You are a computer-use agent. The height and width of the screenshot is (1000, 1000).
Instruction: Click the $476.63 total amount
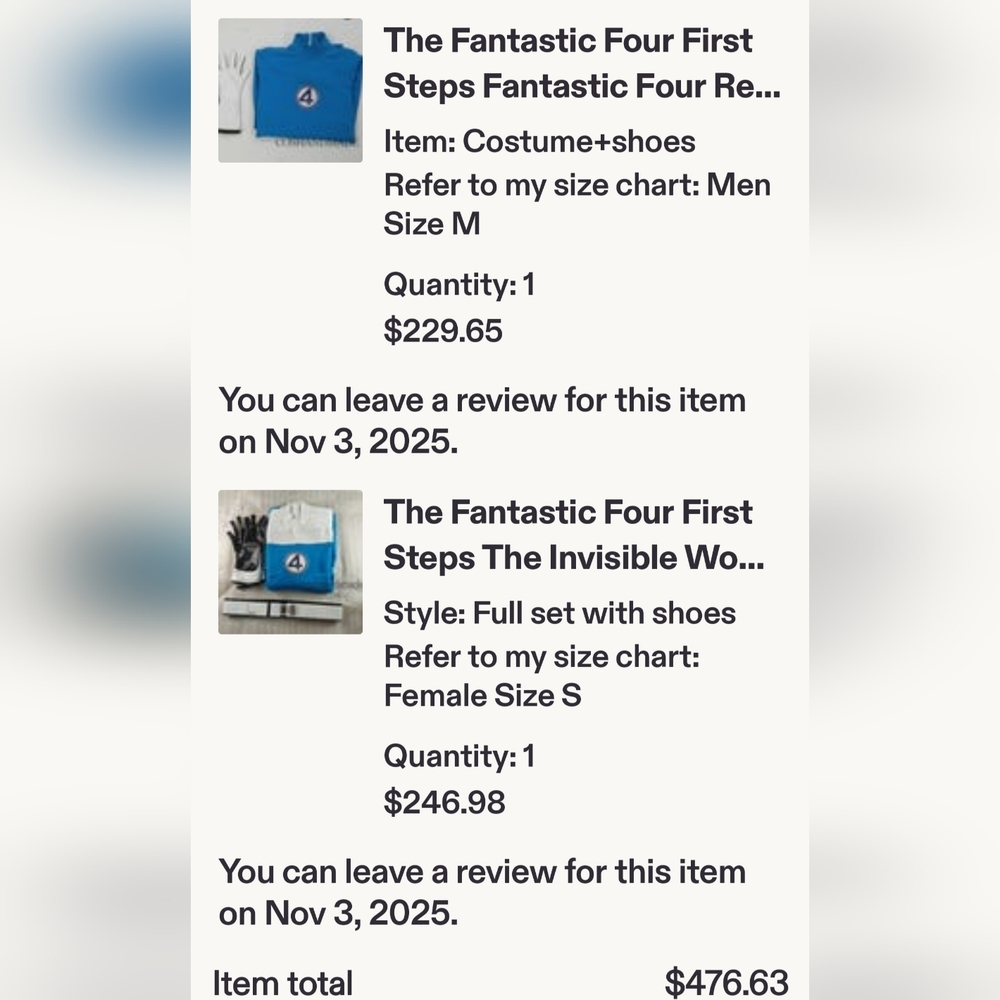[726, 983]
